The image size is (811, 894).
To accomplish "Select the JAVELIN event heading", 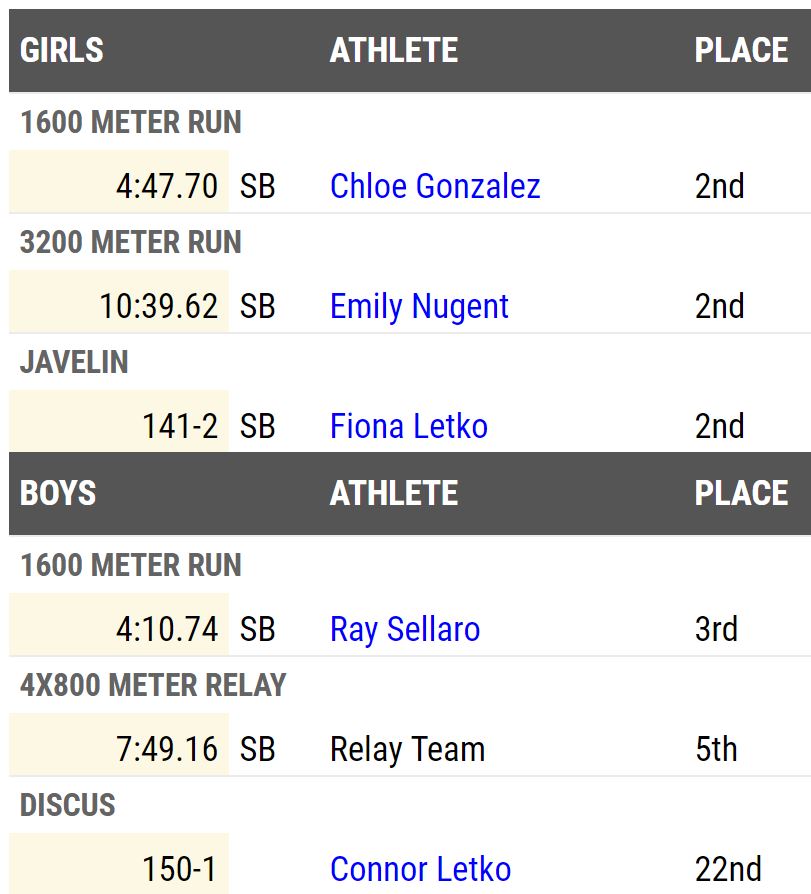I will coord(74,363).
